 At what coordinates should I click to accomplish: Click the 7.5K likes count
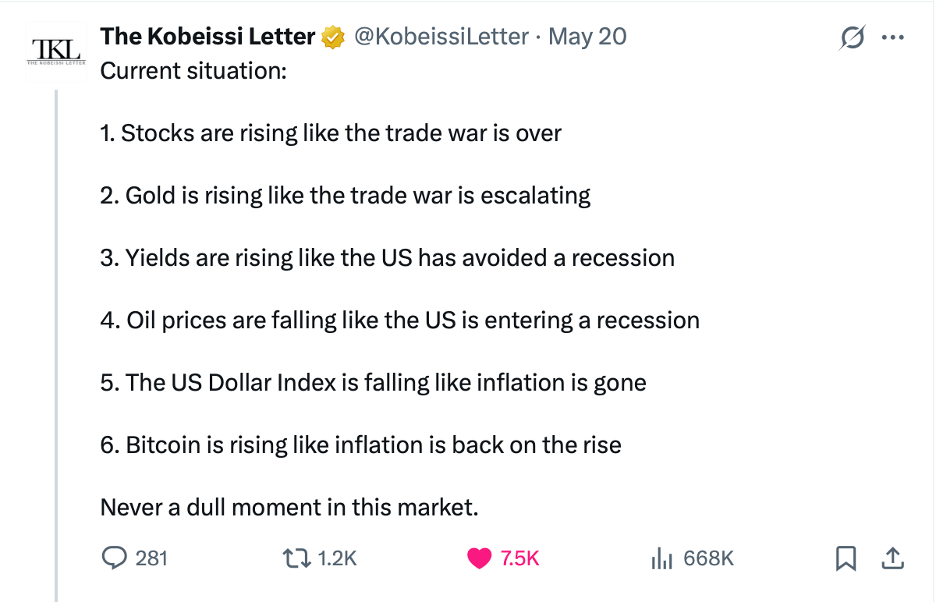click(x=520, y=558)
